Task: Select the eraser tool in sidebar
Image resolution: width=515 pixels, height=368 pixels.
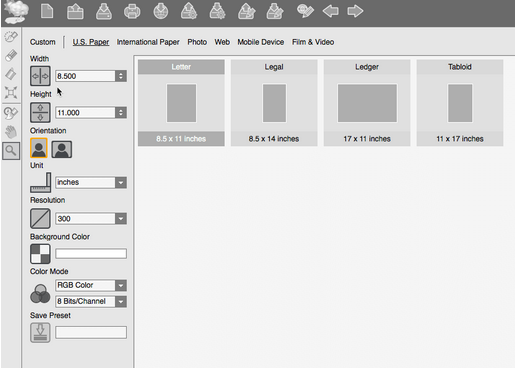Action: 11,55
